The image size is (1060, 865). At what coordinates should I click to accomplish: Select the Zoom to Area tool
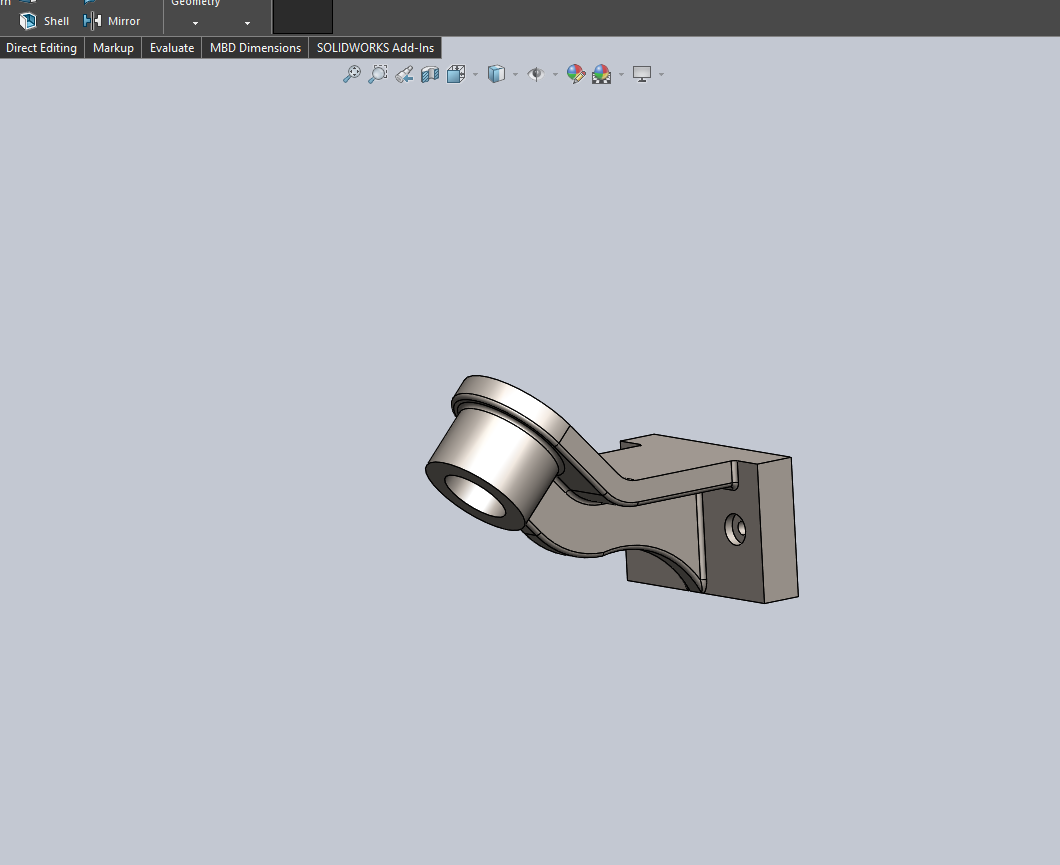pos(378,74)
